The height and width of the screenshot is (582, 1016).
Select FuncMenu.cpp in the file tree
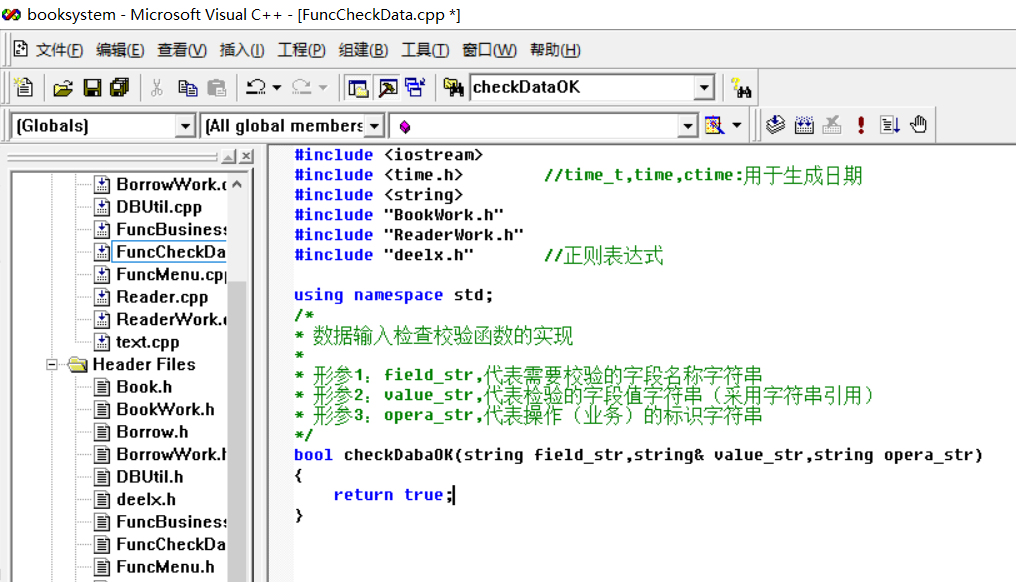pos(171,275)
